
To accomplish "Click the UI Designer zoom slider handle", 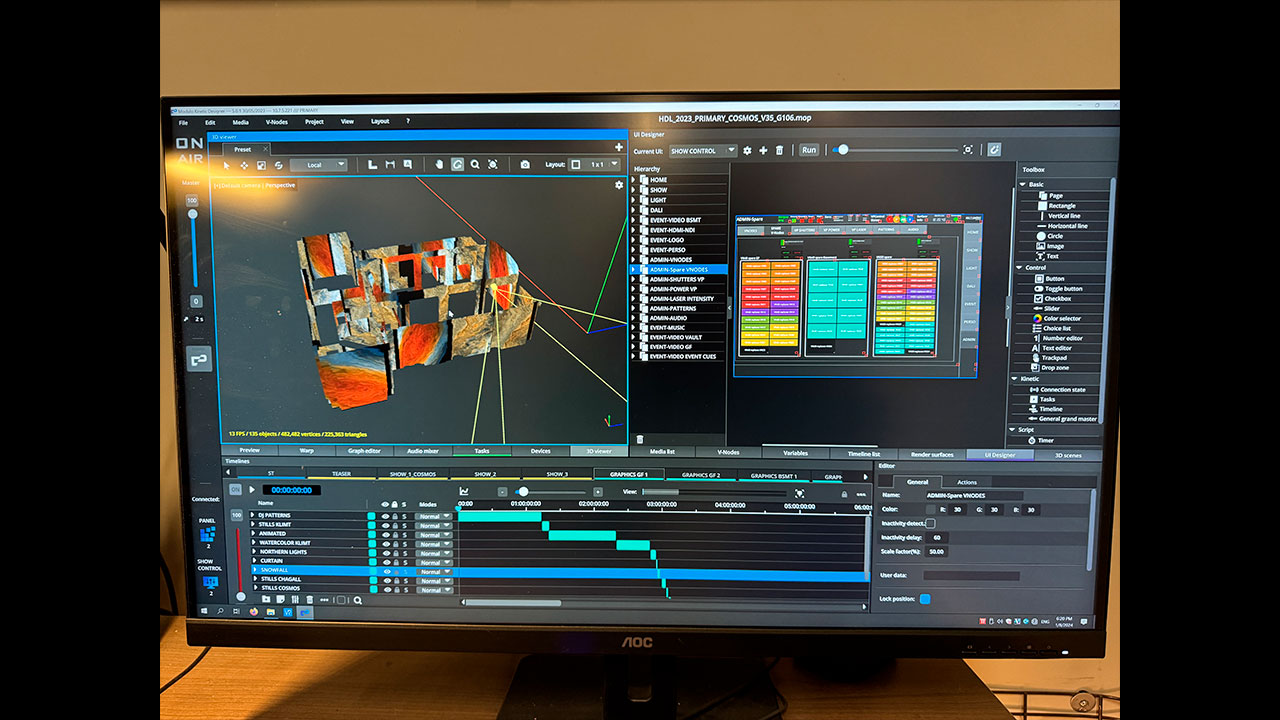I will coord(843,150).
